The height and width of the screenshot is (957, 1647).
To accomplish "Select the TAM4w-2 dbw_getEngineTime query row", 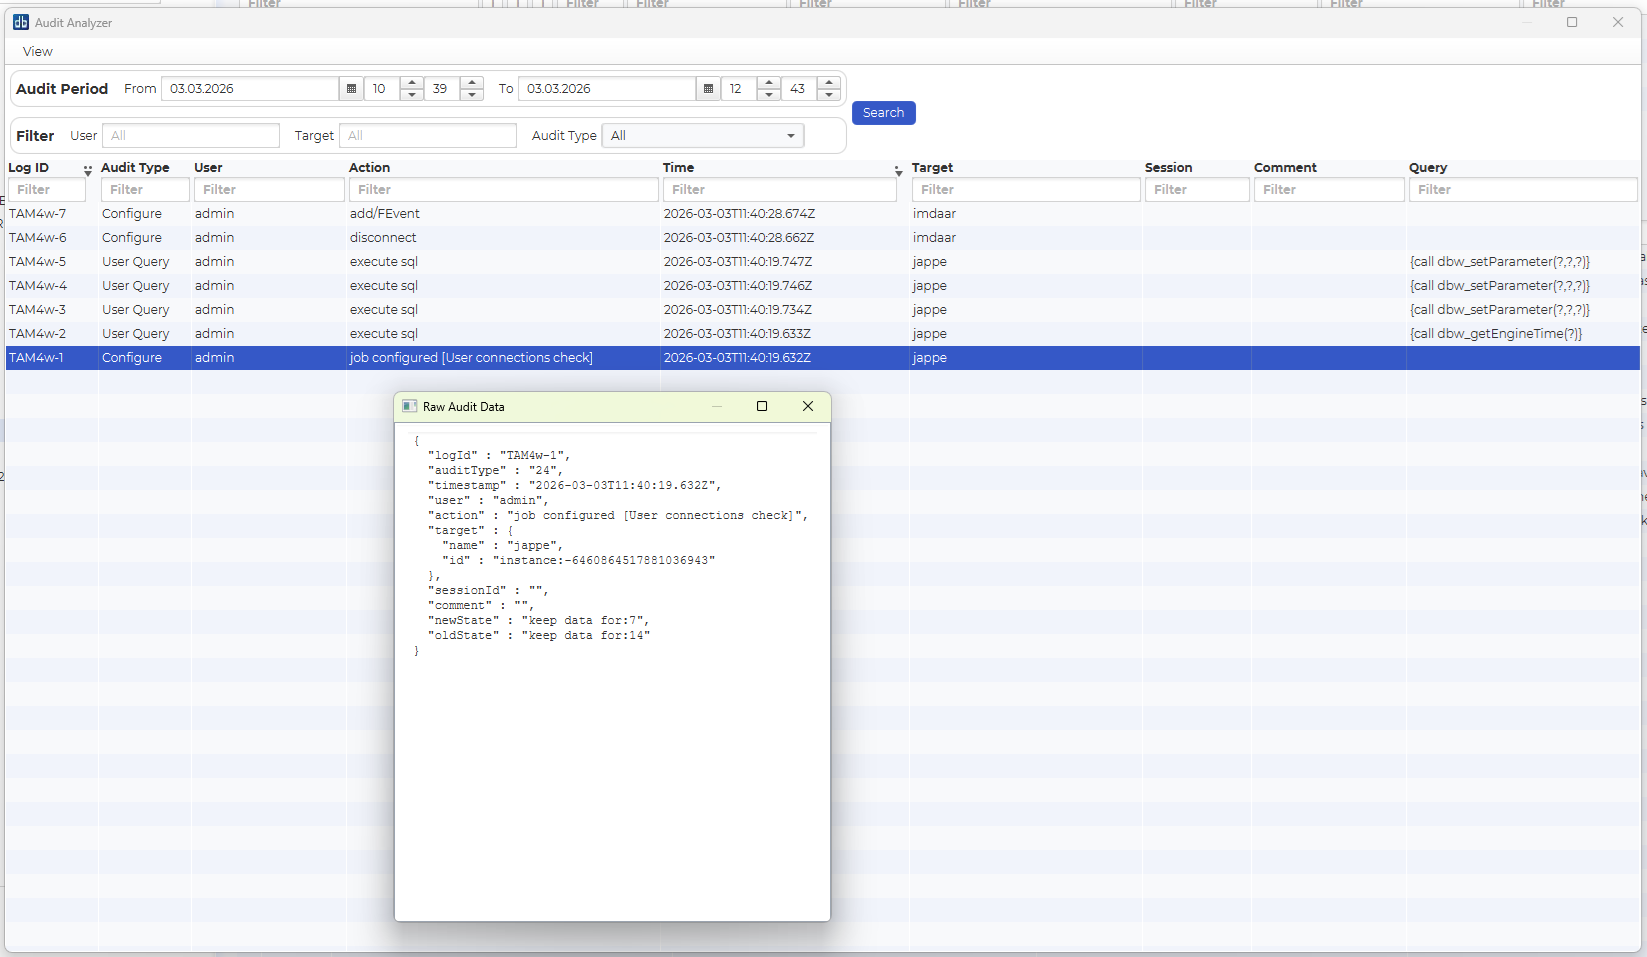I will (x=1495, y=334).
